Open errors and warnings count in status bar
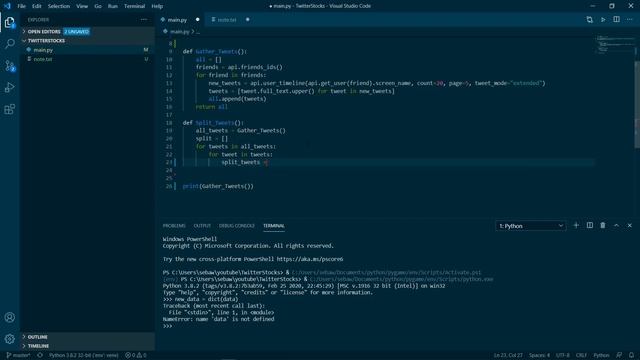Viewport: 640px width, 360px height. (136, 355)
